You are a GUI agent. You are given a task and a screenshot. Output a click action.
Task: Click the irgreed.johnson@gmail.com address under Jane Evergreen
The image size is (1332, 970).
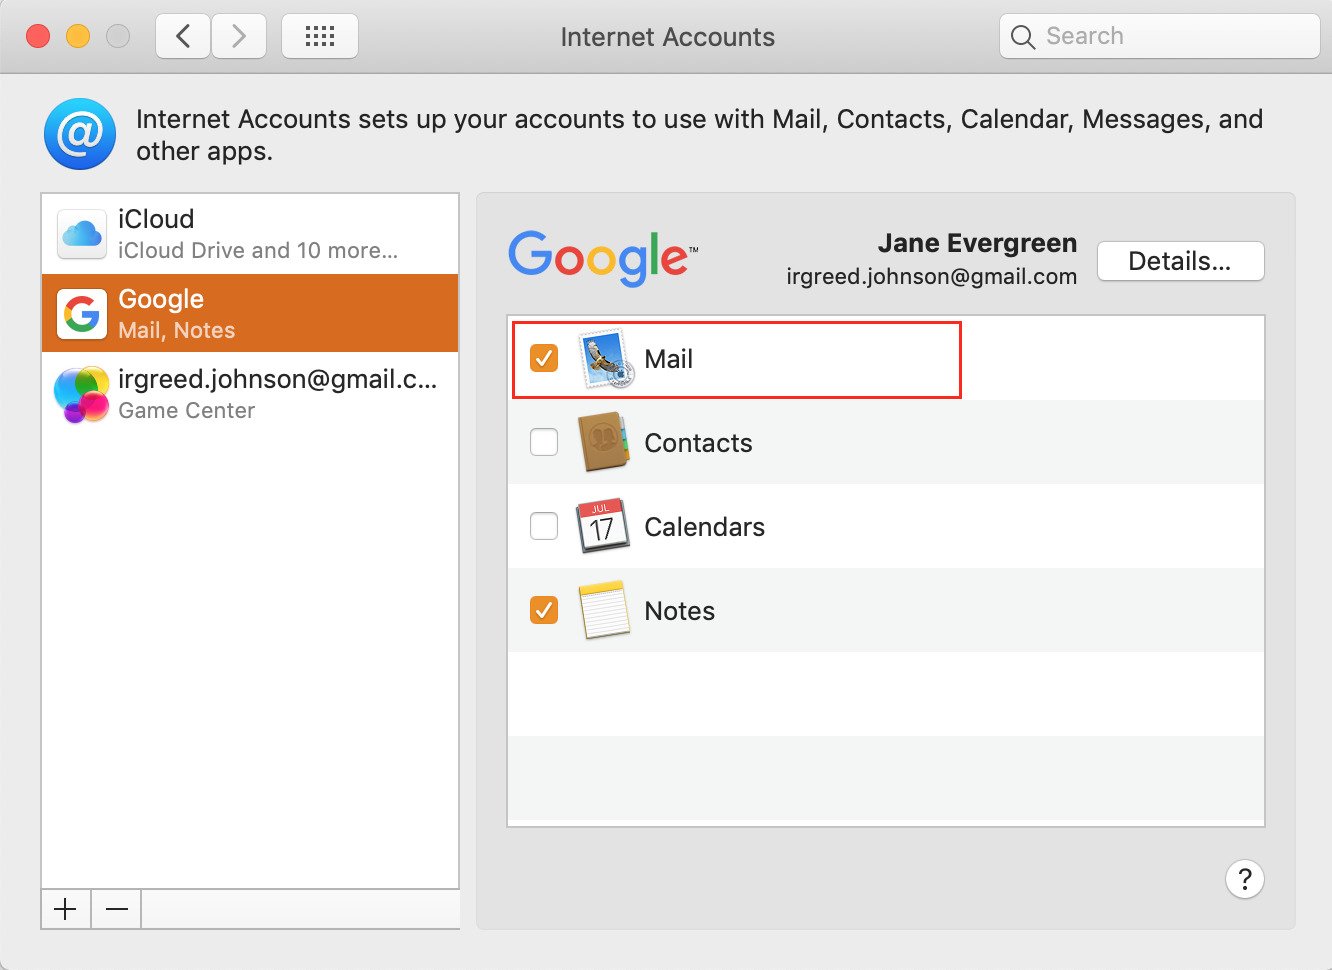(x=932, y=277)
